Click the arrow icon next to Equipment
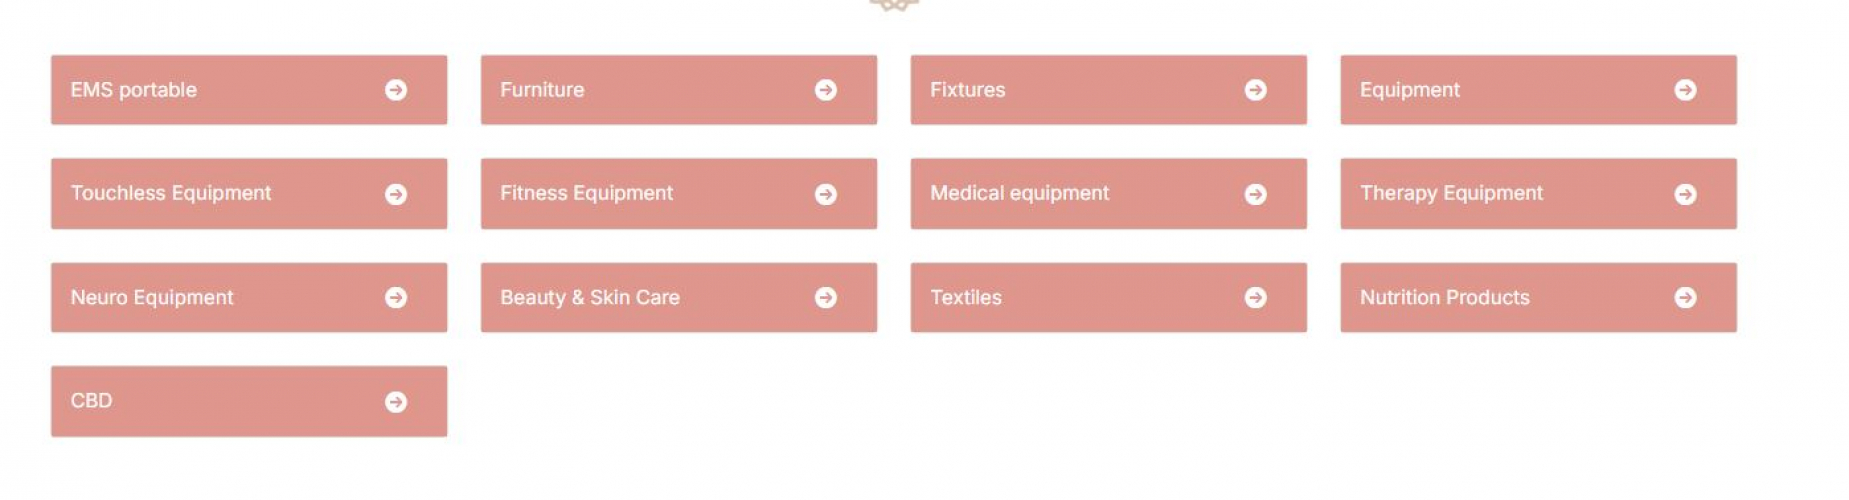The height and width of the screenshot is (500, 1849). (1686, 90)
